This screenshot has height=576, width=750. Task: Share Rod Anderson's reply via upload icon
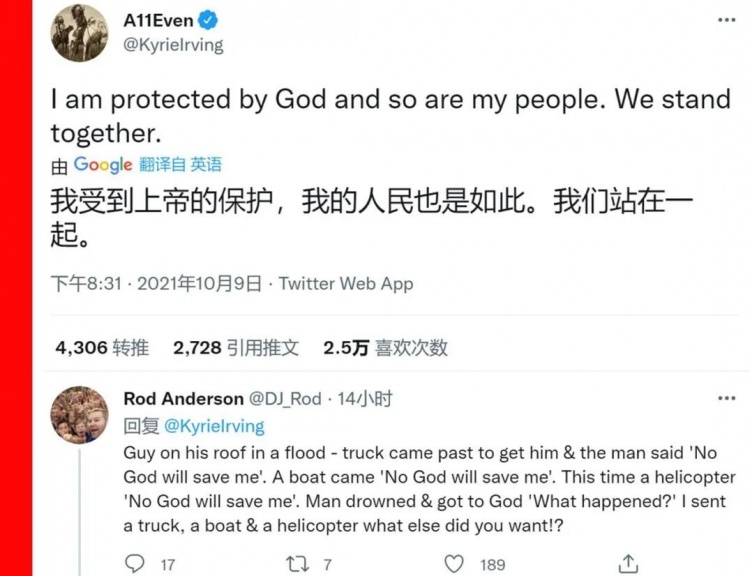[x=629, y=564]
